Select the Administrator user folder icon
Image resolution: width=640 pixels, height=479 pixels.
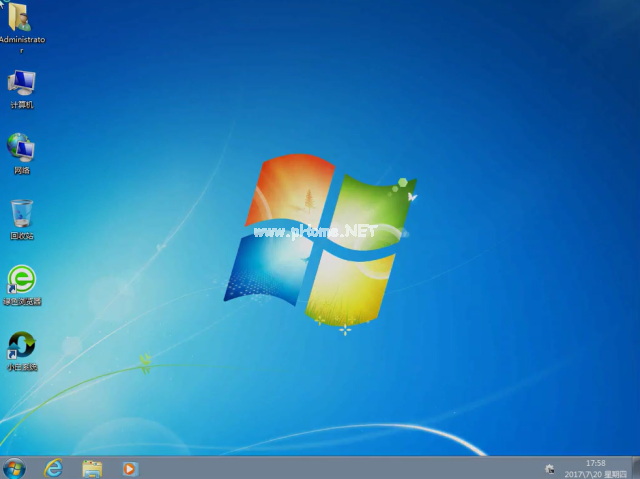tap(19, 17)
